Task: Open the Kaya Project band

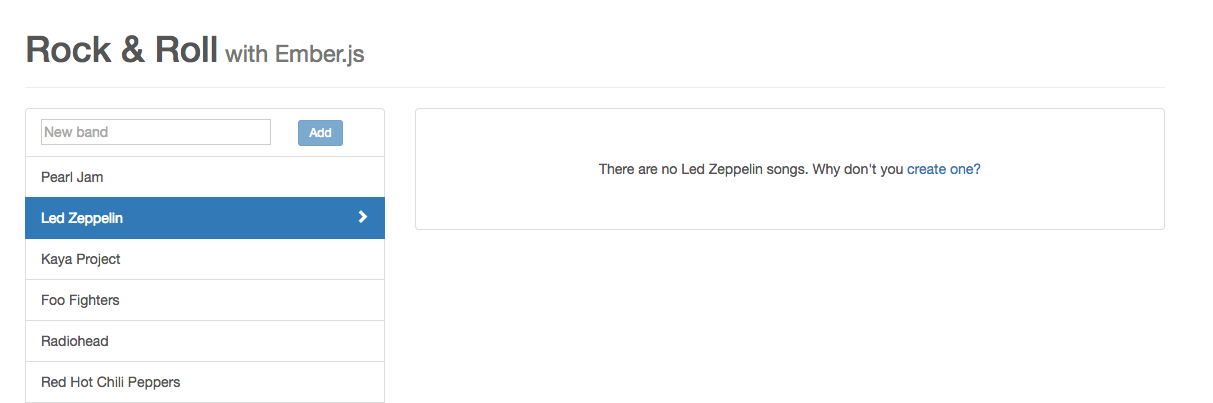Action: click(205, 259)
